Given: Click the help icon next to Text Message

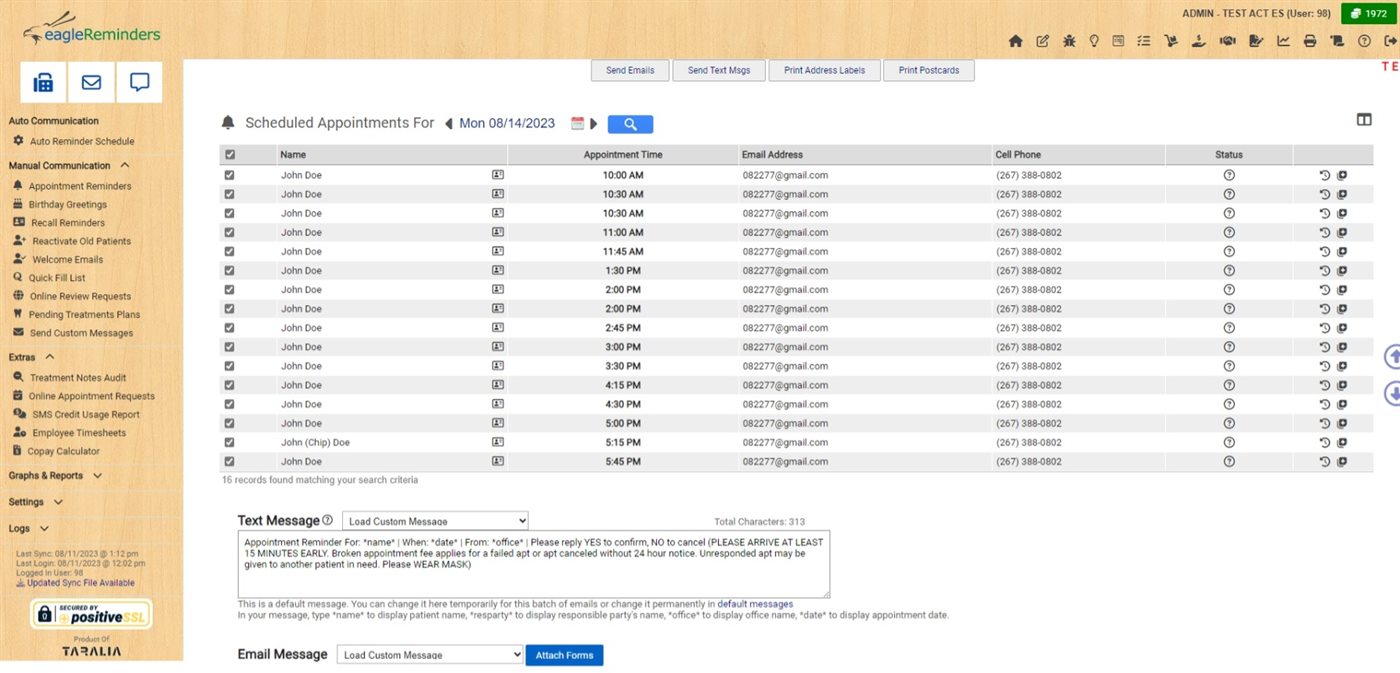Looking at the screenshot, I should (x=328, y=520).
